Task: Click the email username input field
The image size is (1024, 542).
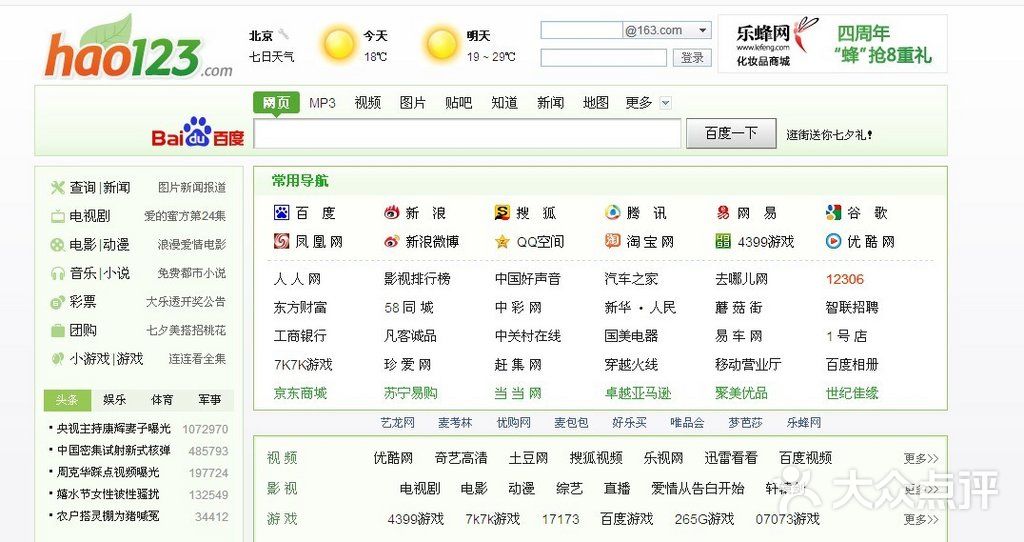Action: [581, 30]
